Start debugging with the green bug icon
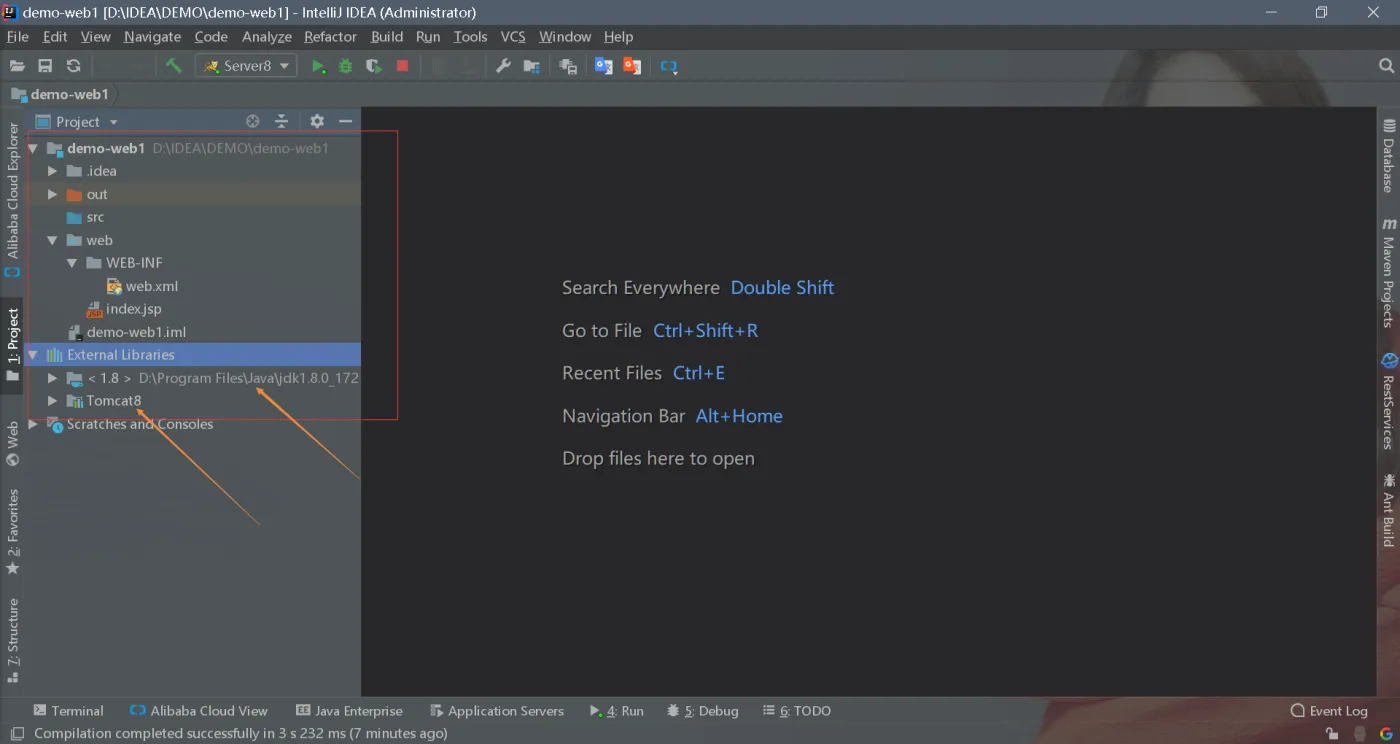The image size is (1400, 744). (x=346, y=66)
